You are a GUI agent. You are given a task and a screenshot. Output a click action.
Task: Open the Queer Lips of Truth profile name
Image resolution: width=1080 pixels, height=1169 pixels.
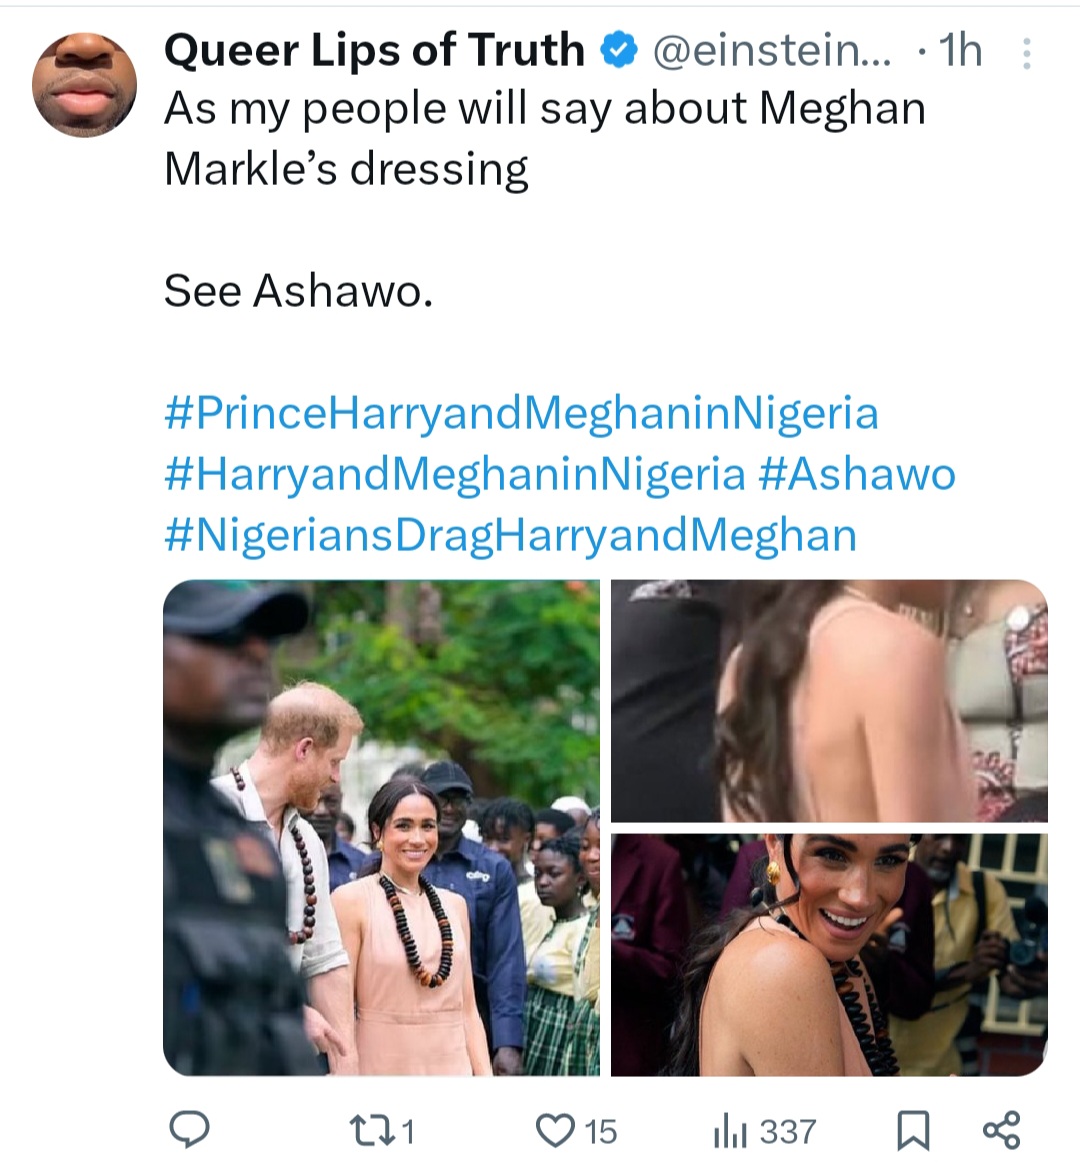click(x=374, y=50)
